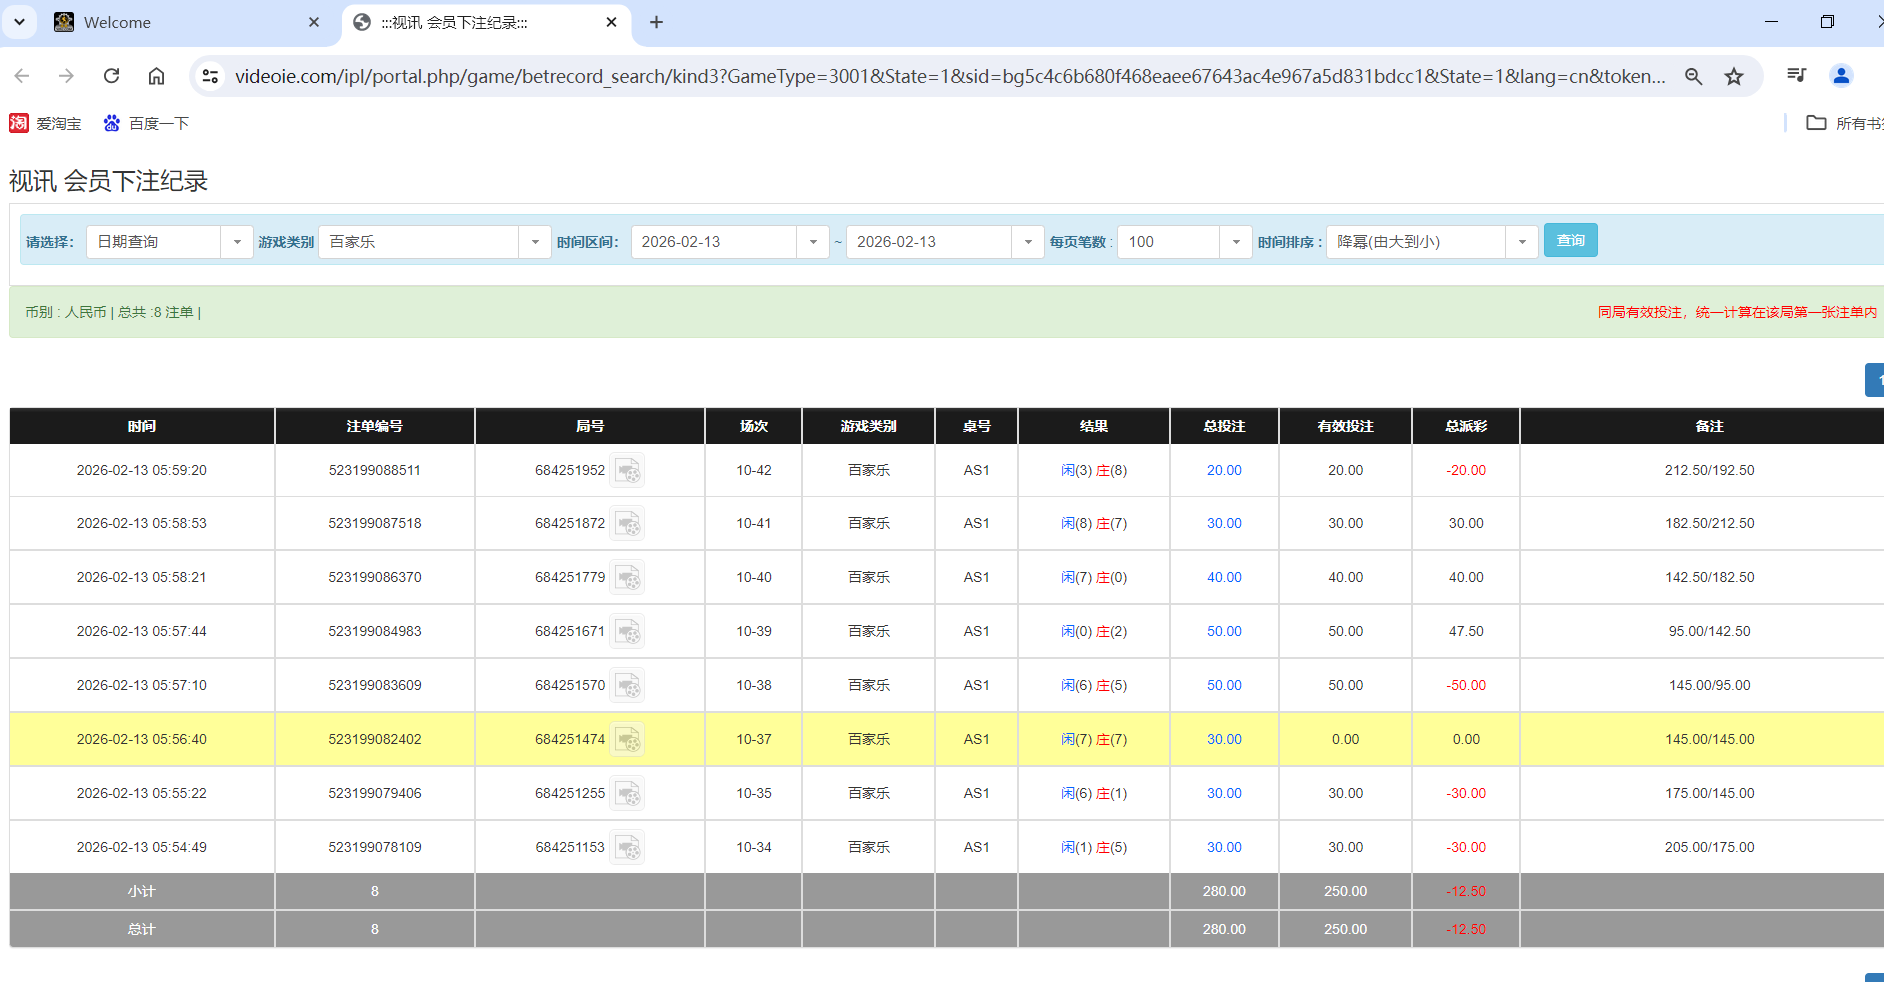Play the replay icon on highlighted row 684251474
Viewport: 1884px width, 982px height.
pyautogui.click(x=628, y=739)
